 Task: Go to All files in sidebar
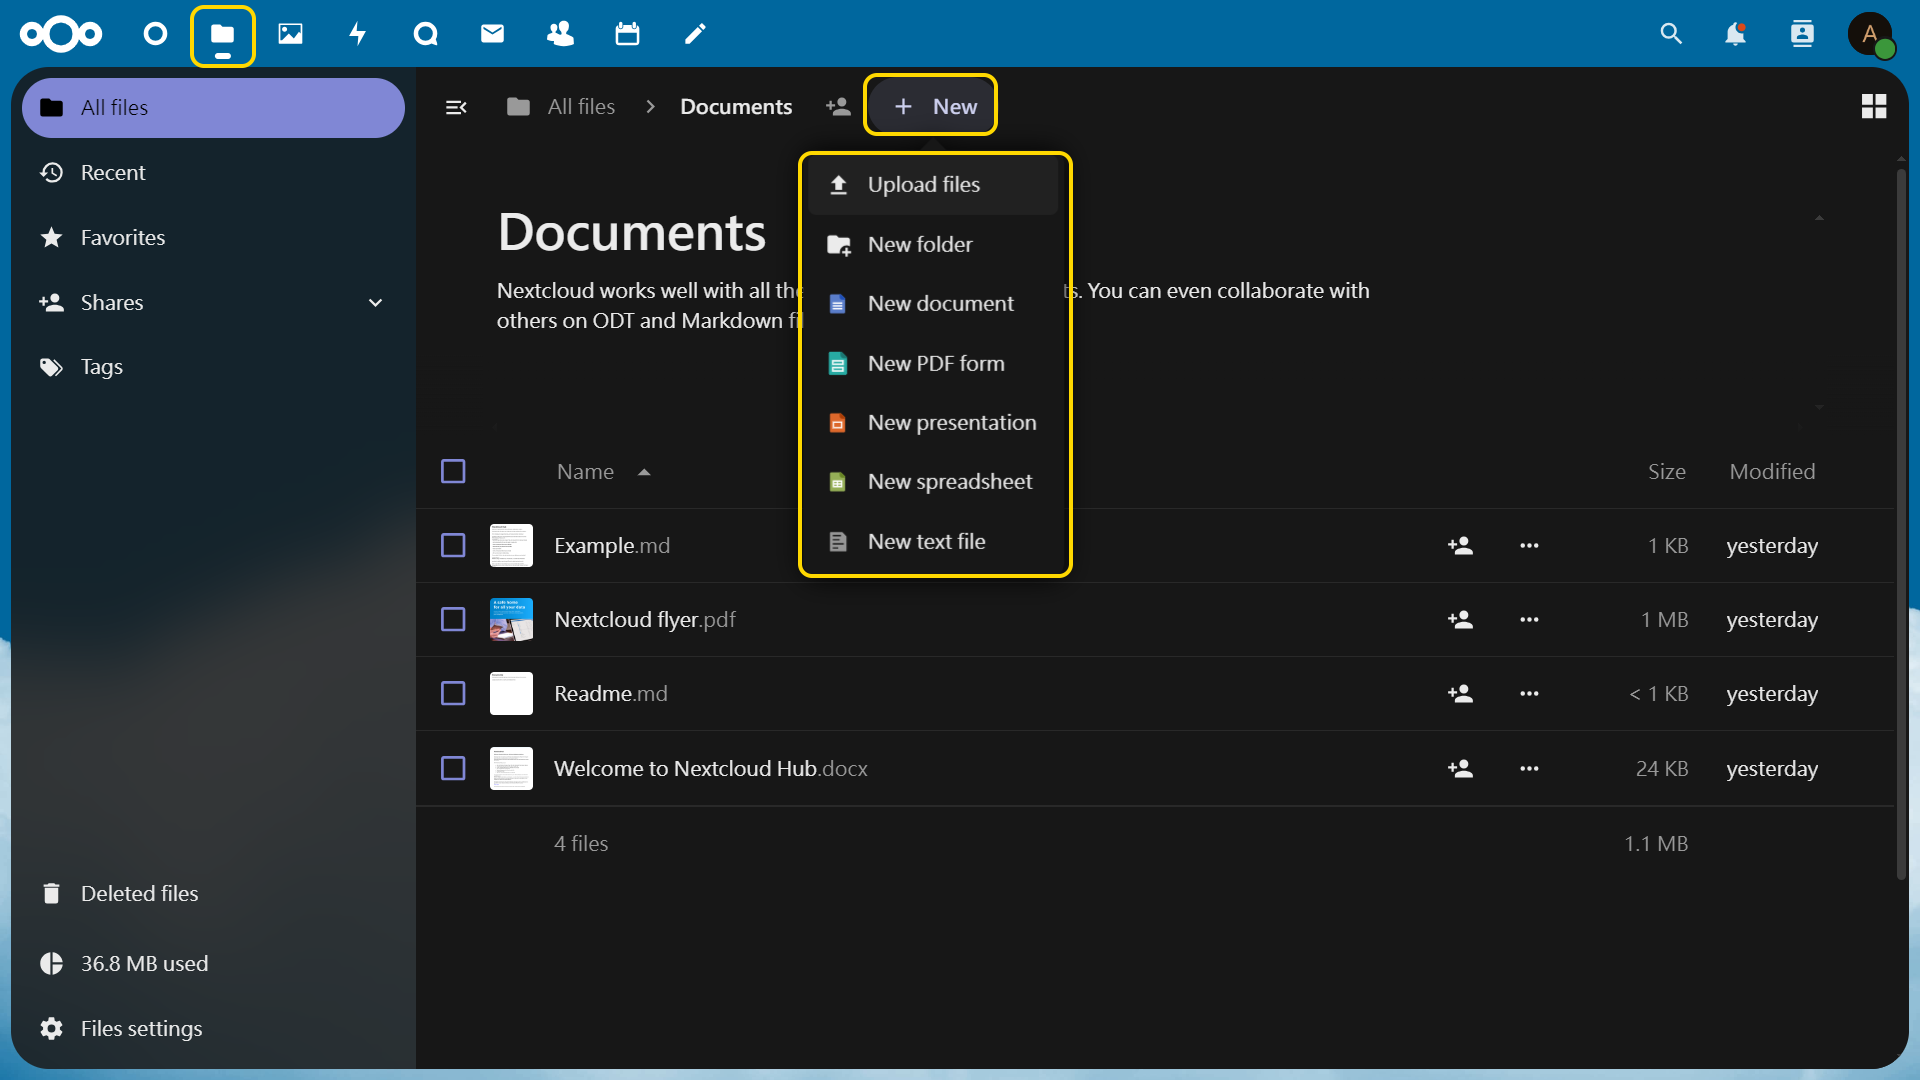213,108
